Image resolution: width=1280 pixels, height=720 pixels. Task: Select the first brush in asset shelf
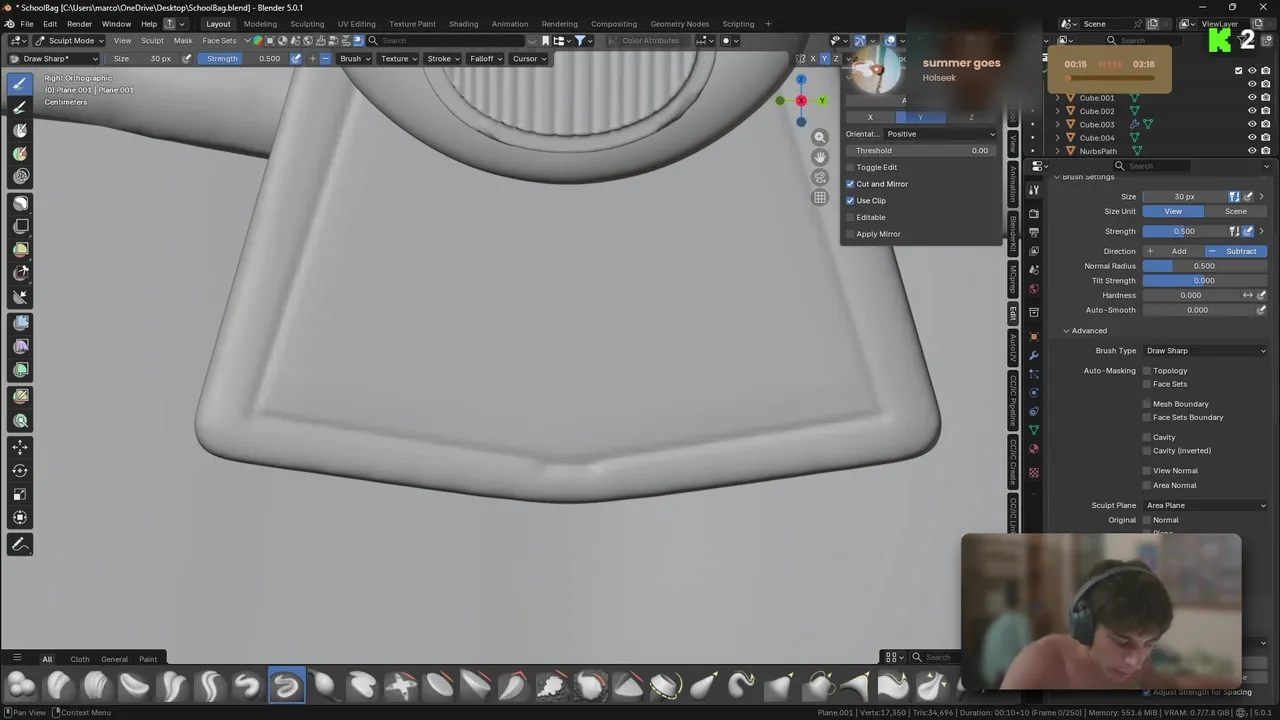pyautogui.click(x=20, y=686)
